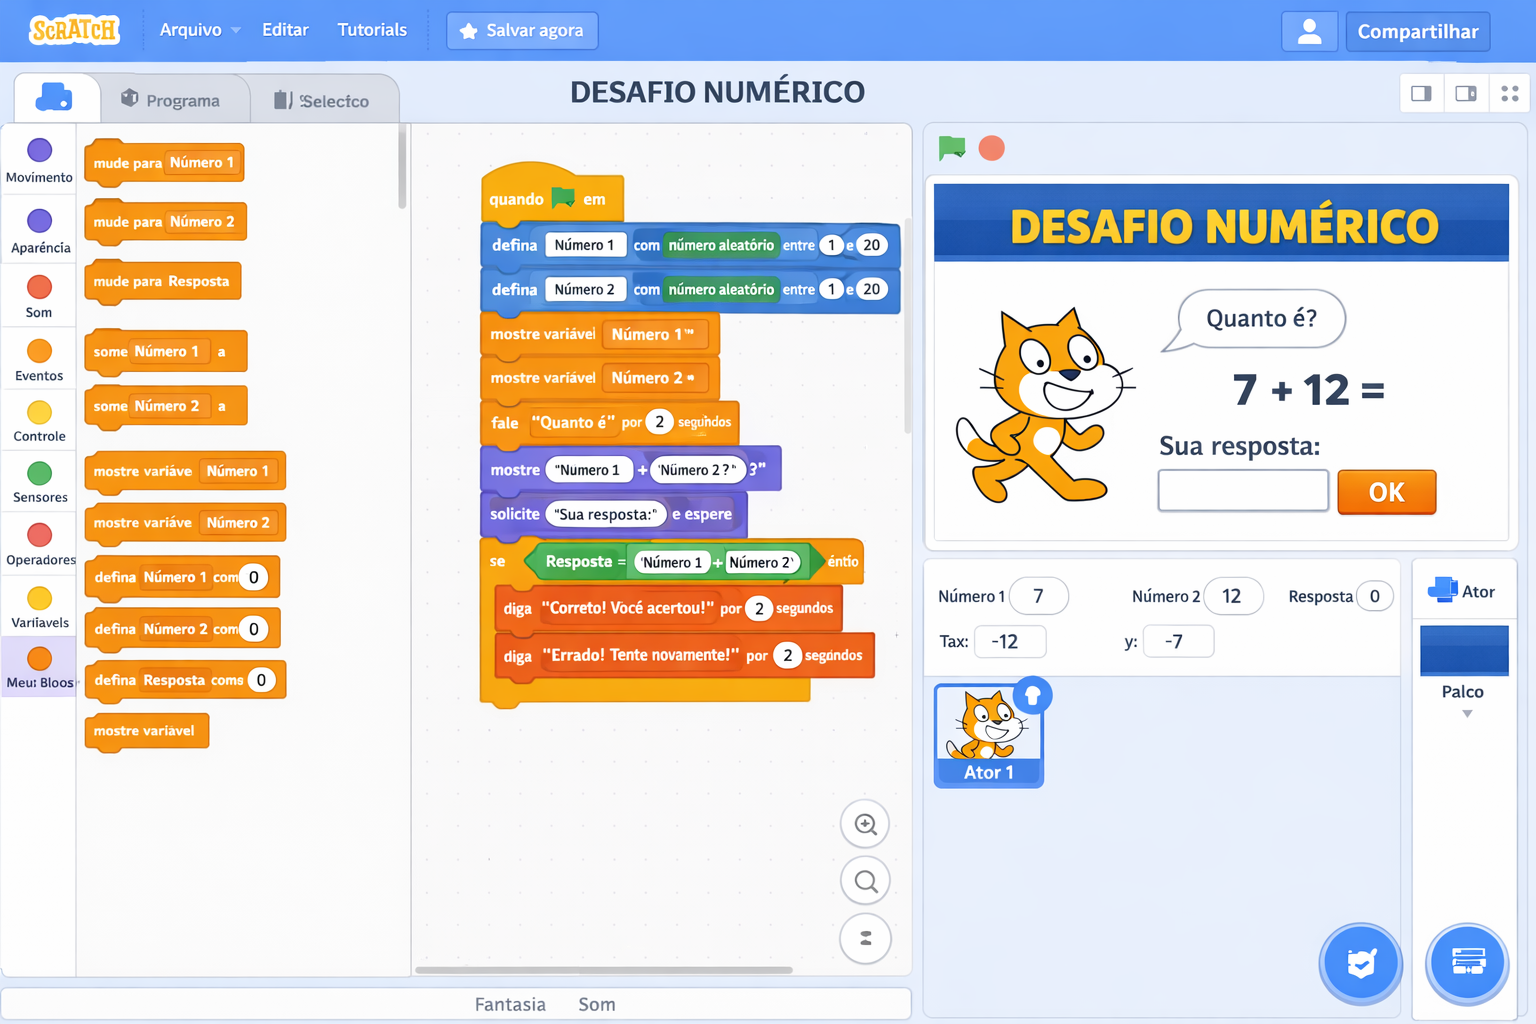Open the add backdrop picker below the stage panel
1536x1024 pixels.
[x=1466, y=963]
